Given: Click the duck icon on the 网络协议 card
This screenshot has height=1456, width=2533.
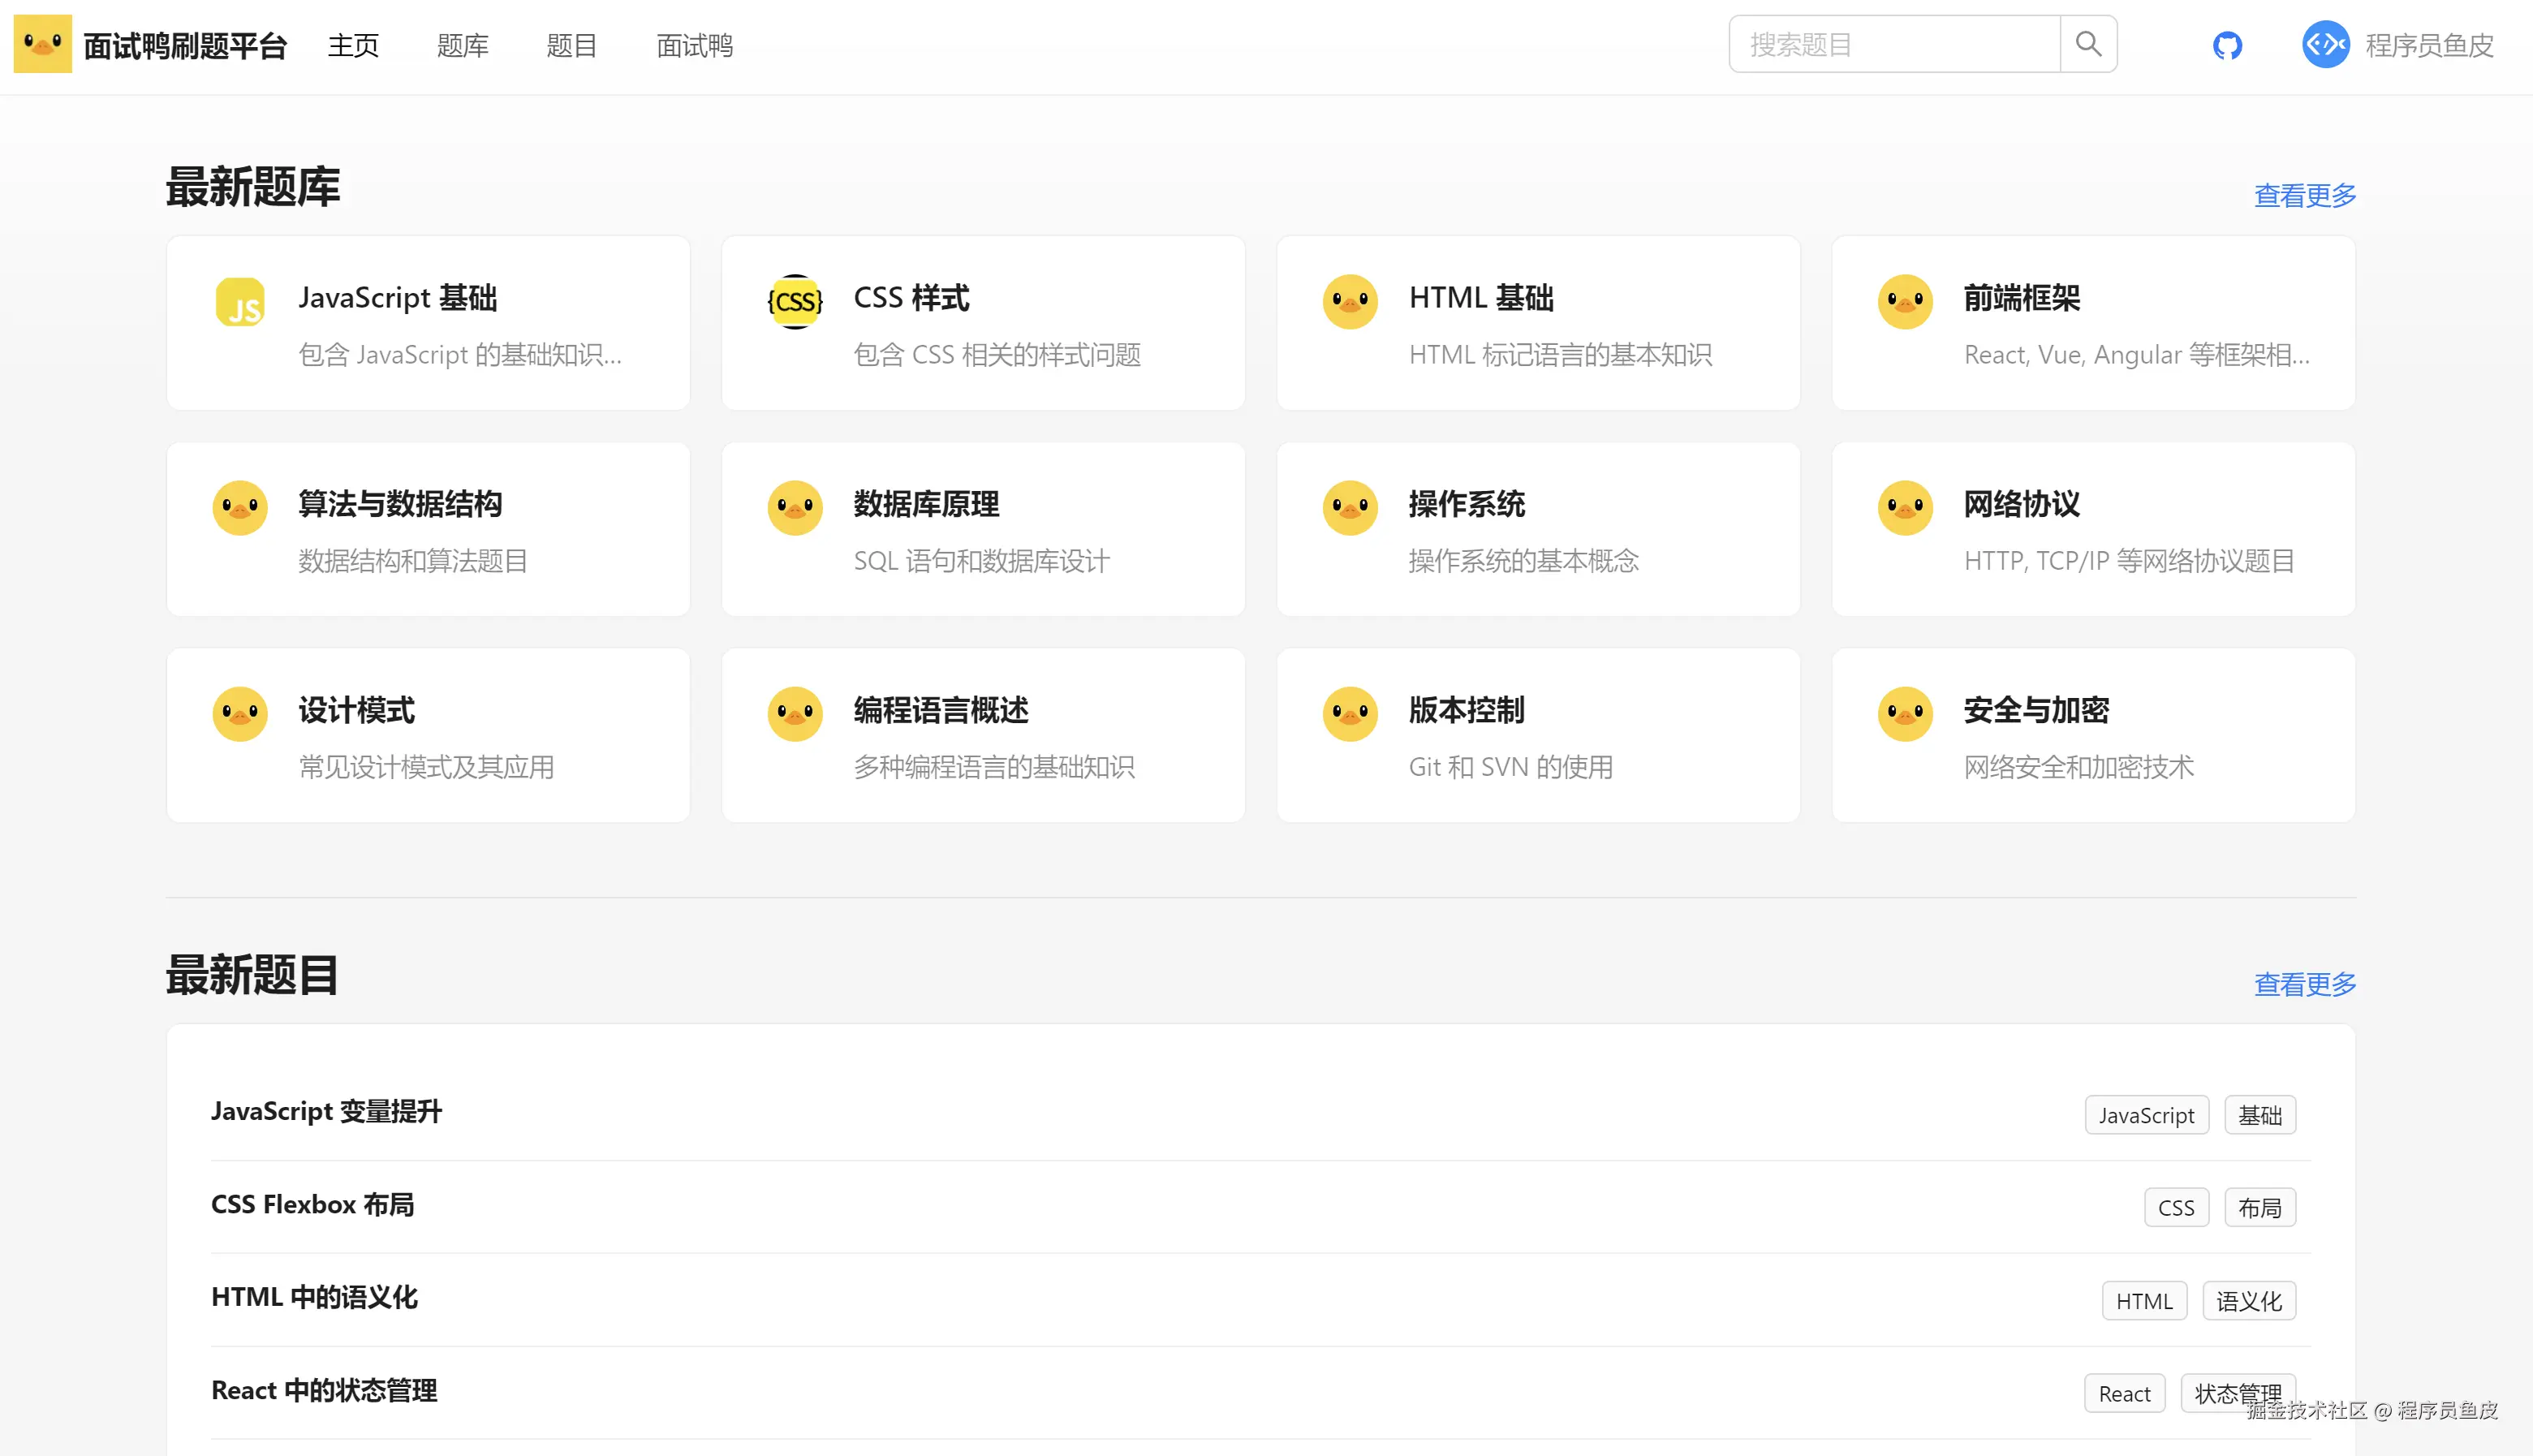Looking at the screenshot, I should pos(1905,508).
